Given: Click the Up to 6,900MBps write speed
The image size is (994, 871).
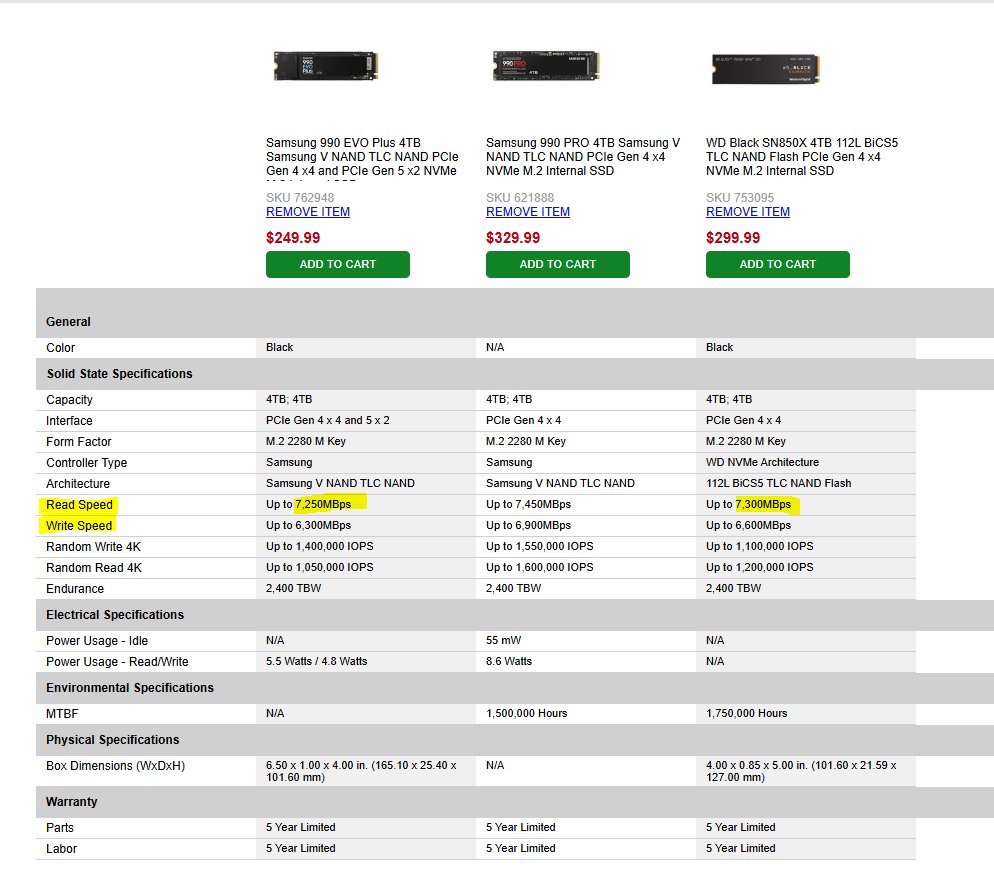Looking at the screenshot, I should 528,525.
